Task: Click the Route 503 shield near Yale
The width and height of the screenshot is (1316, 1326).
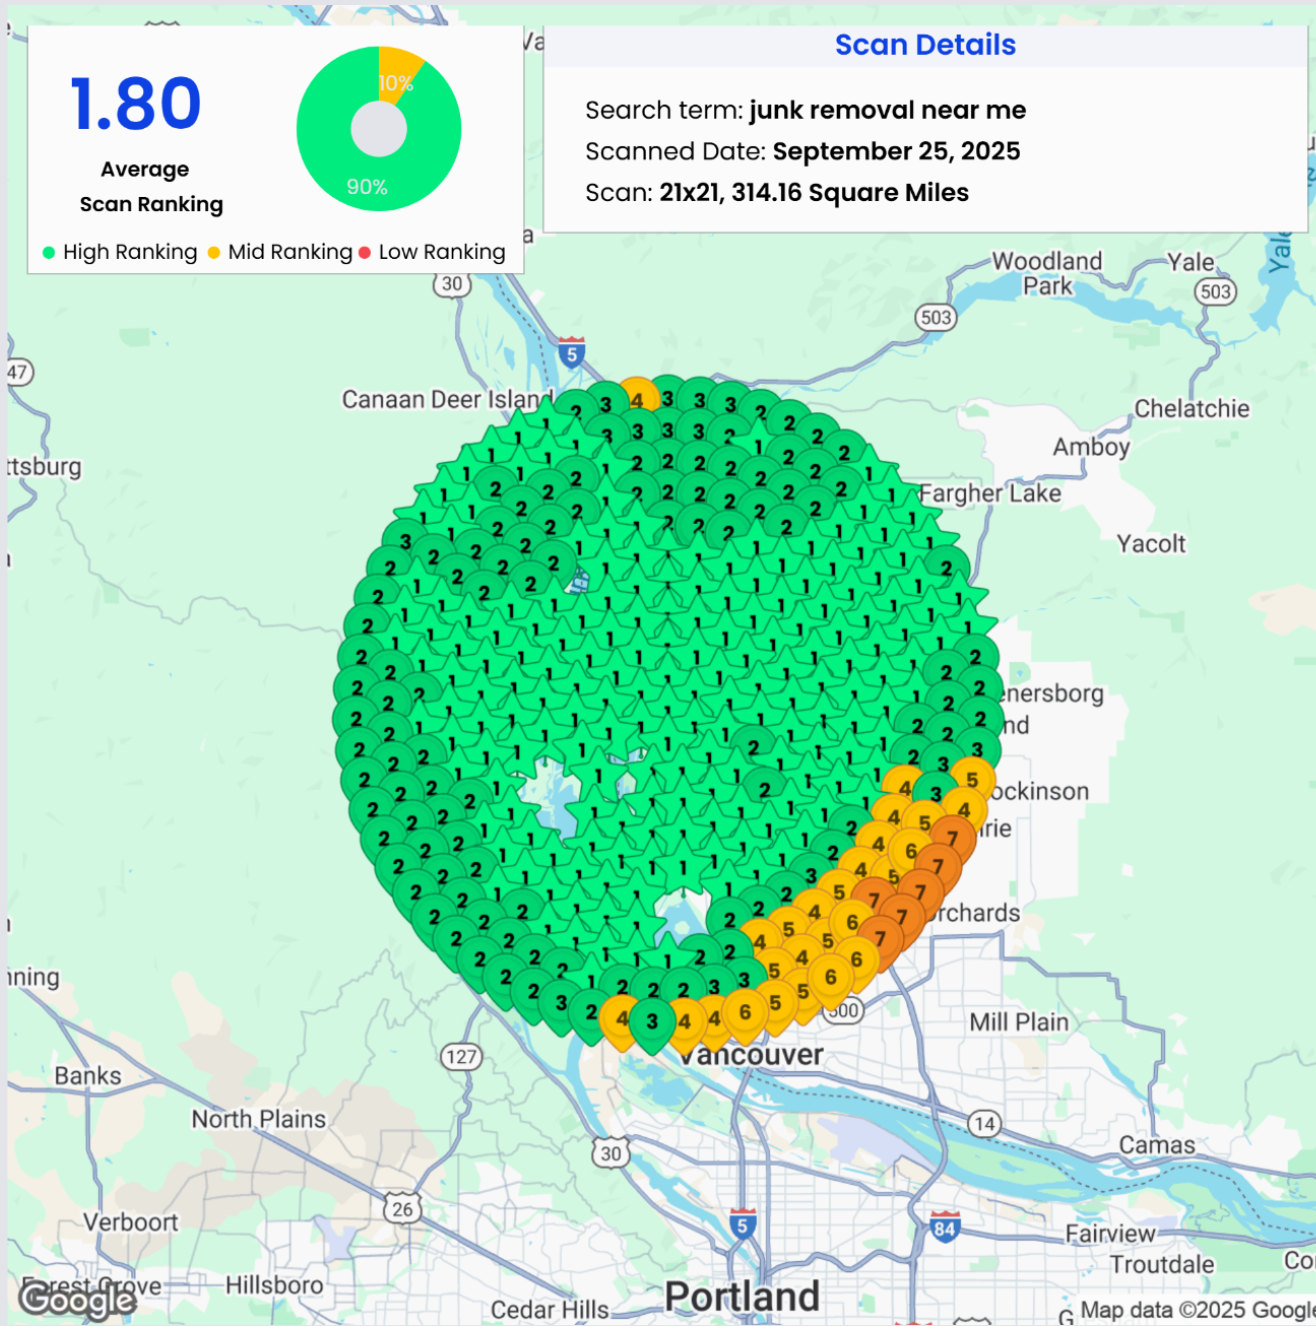Action: (x=1215, y=291)
